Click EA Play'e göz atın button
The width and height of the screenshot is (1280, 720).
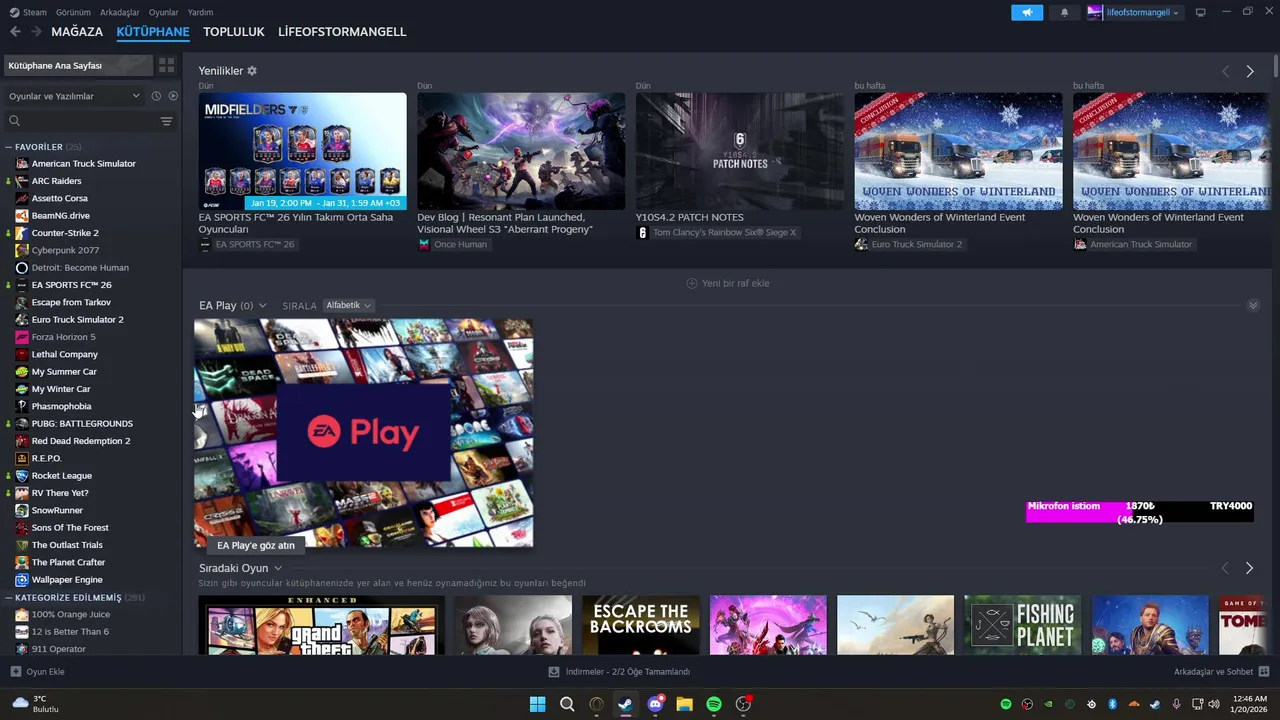pos(256,545)
